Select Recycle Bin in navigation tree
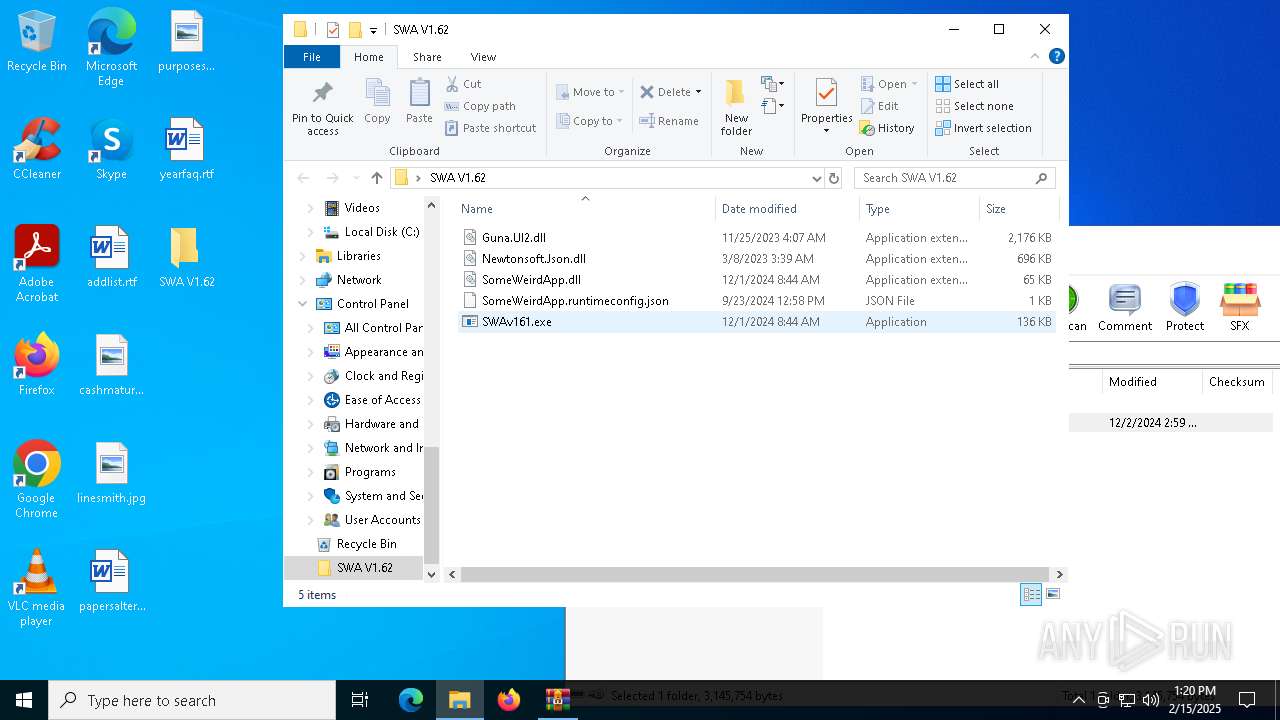1280x720 pixels. coord(366,544)
